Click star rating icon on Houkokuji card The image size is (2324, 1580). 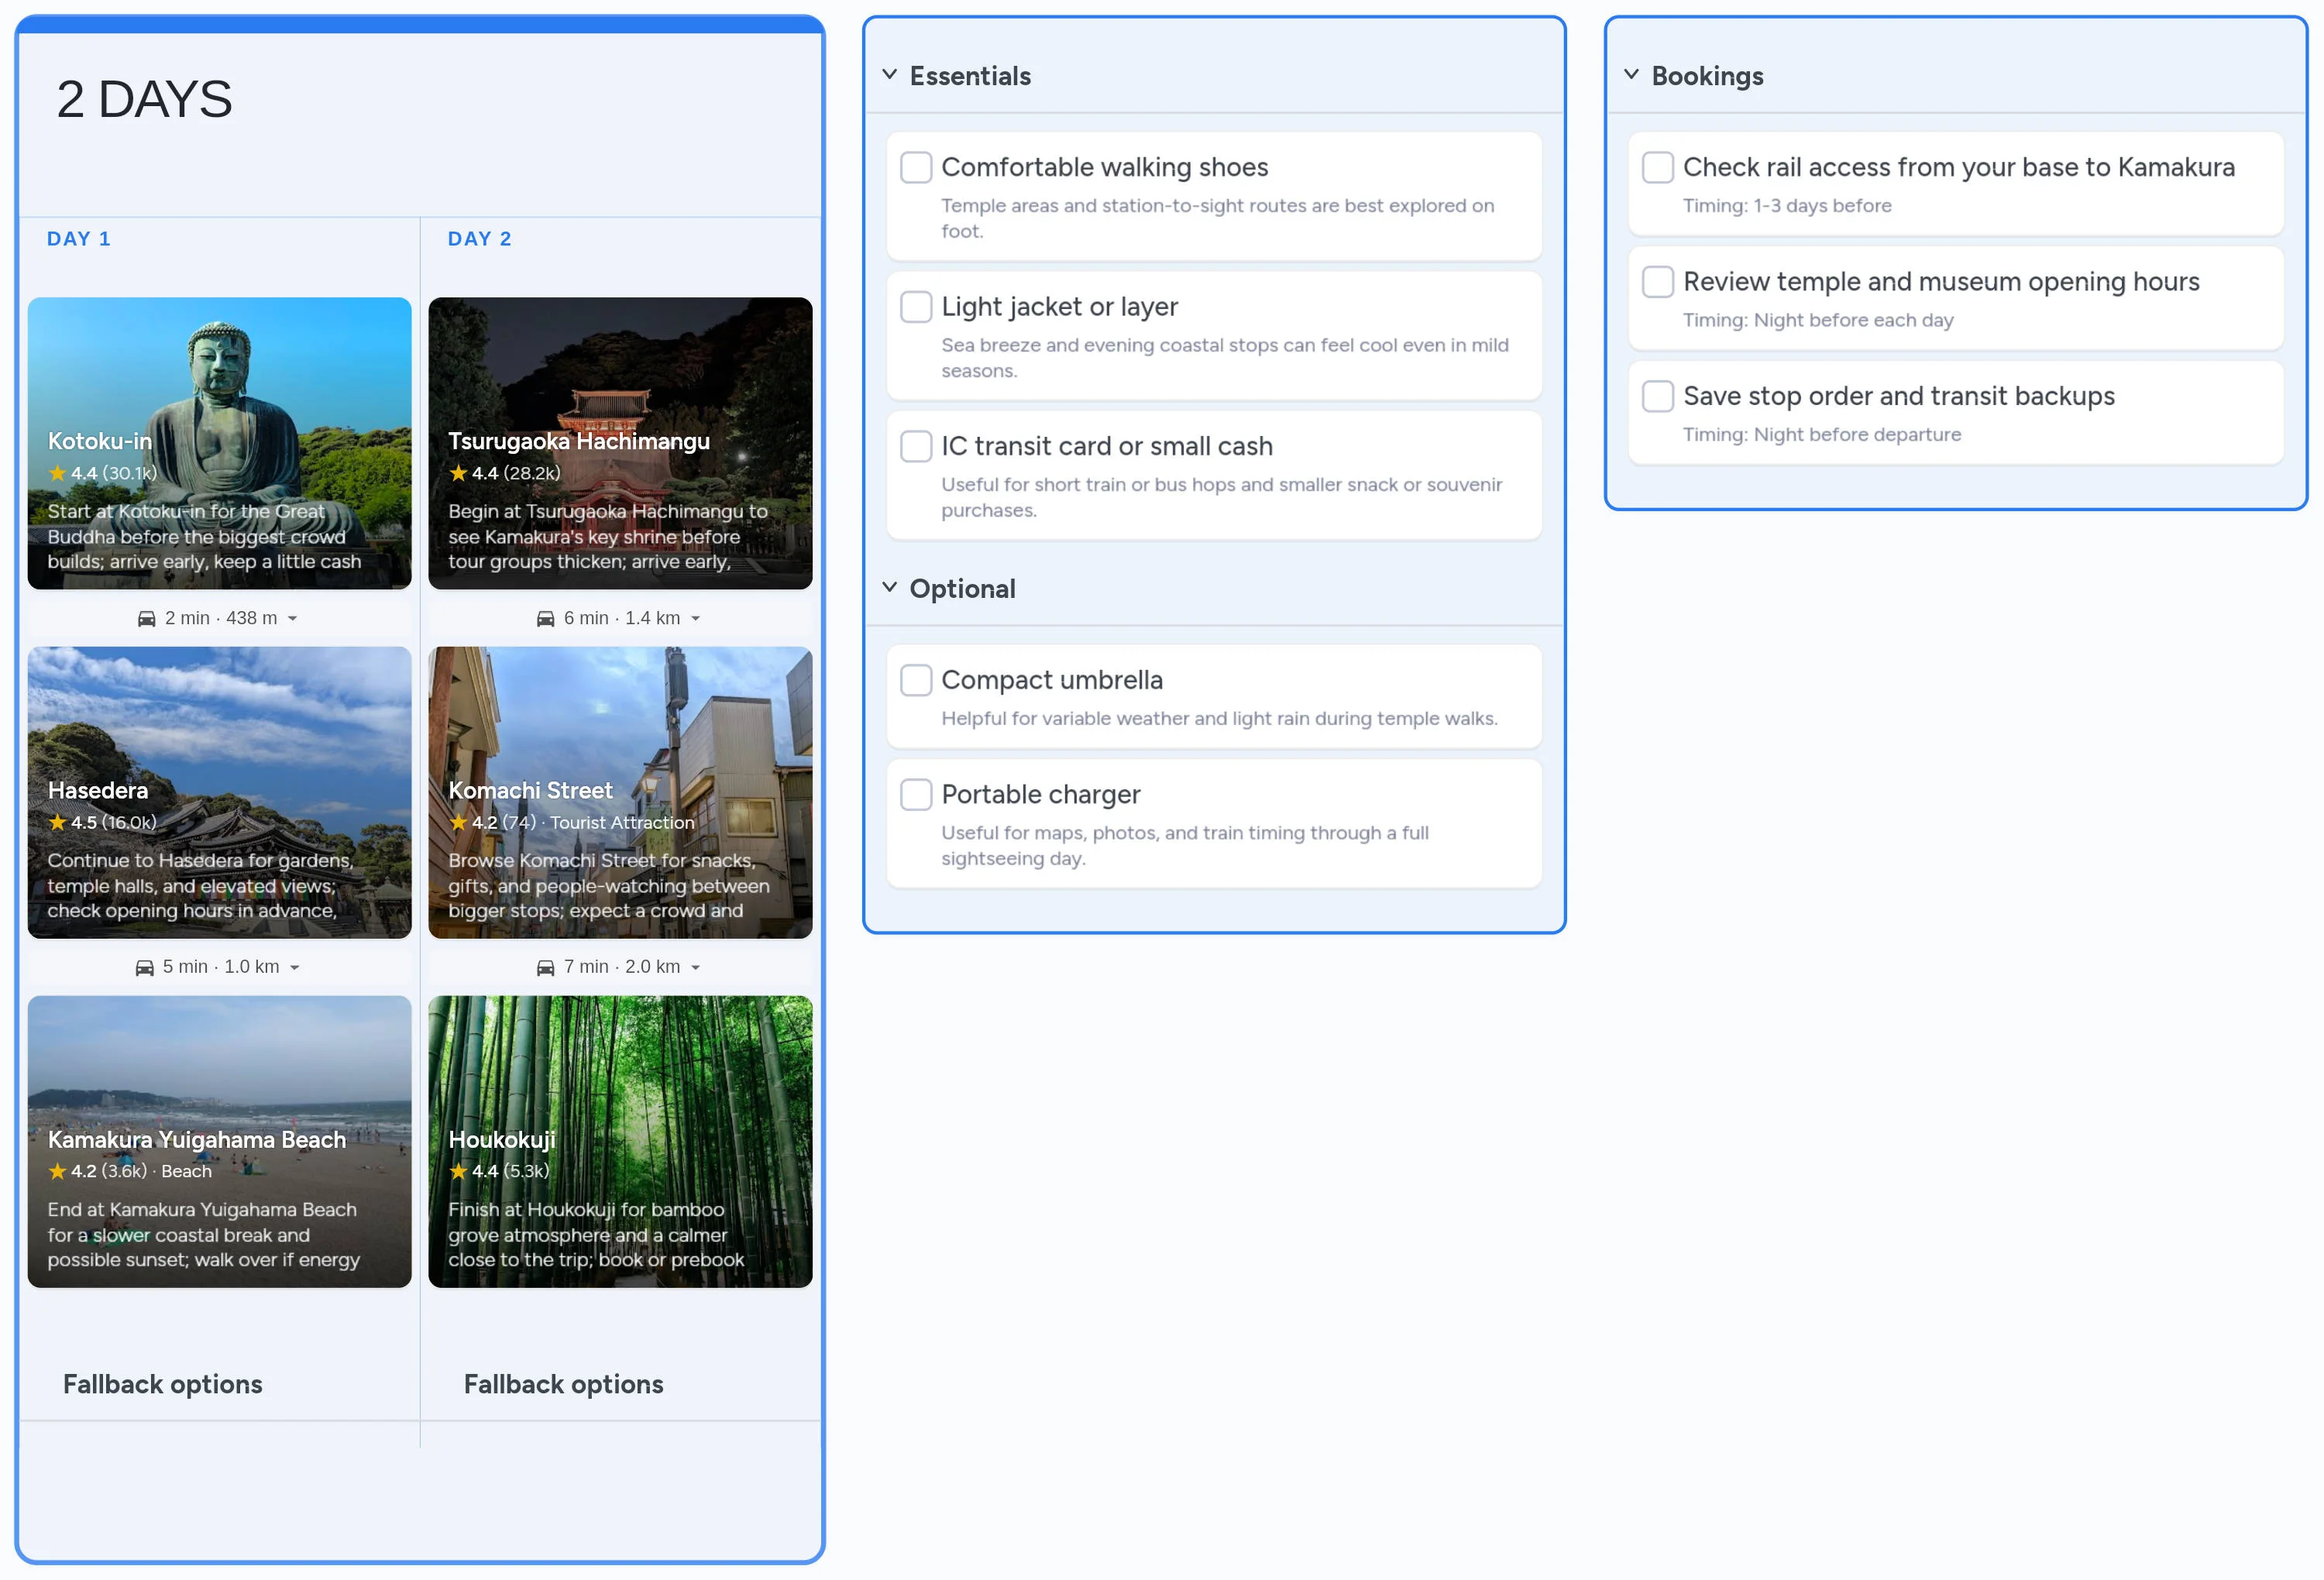458,1171
